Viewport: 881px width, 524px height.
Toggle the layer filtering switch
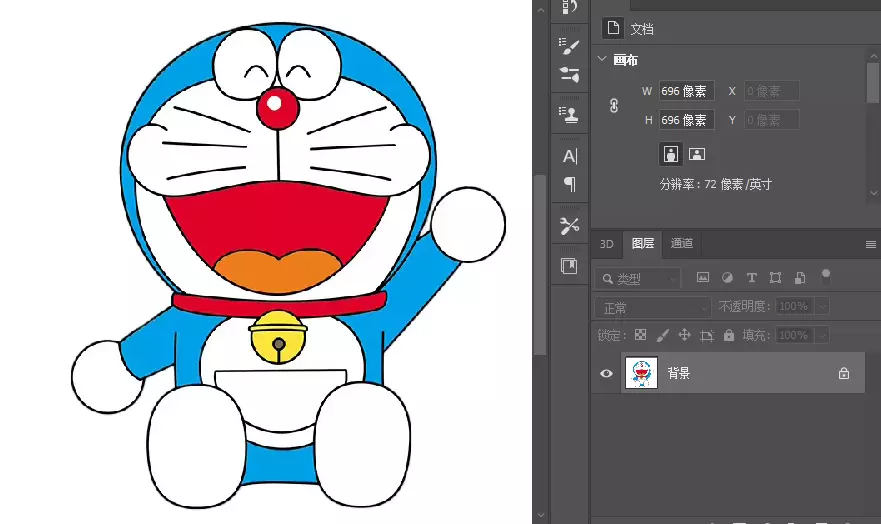click(825, 276)
